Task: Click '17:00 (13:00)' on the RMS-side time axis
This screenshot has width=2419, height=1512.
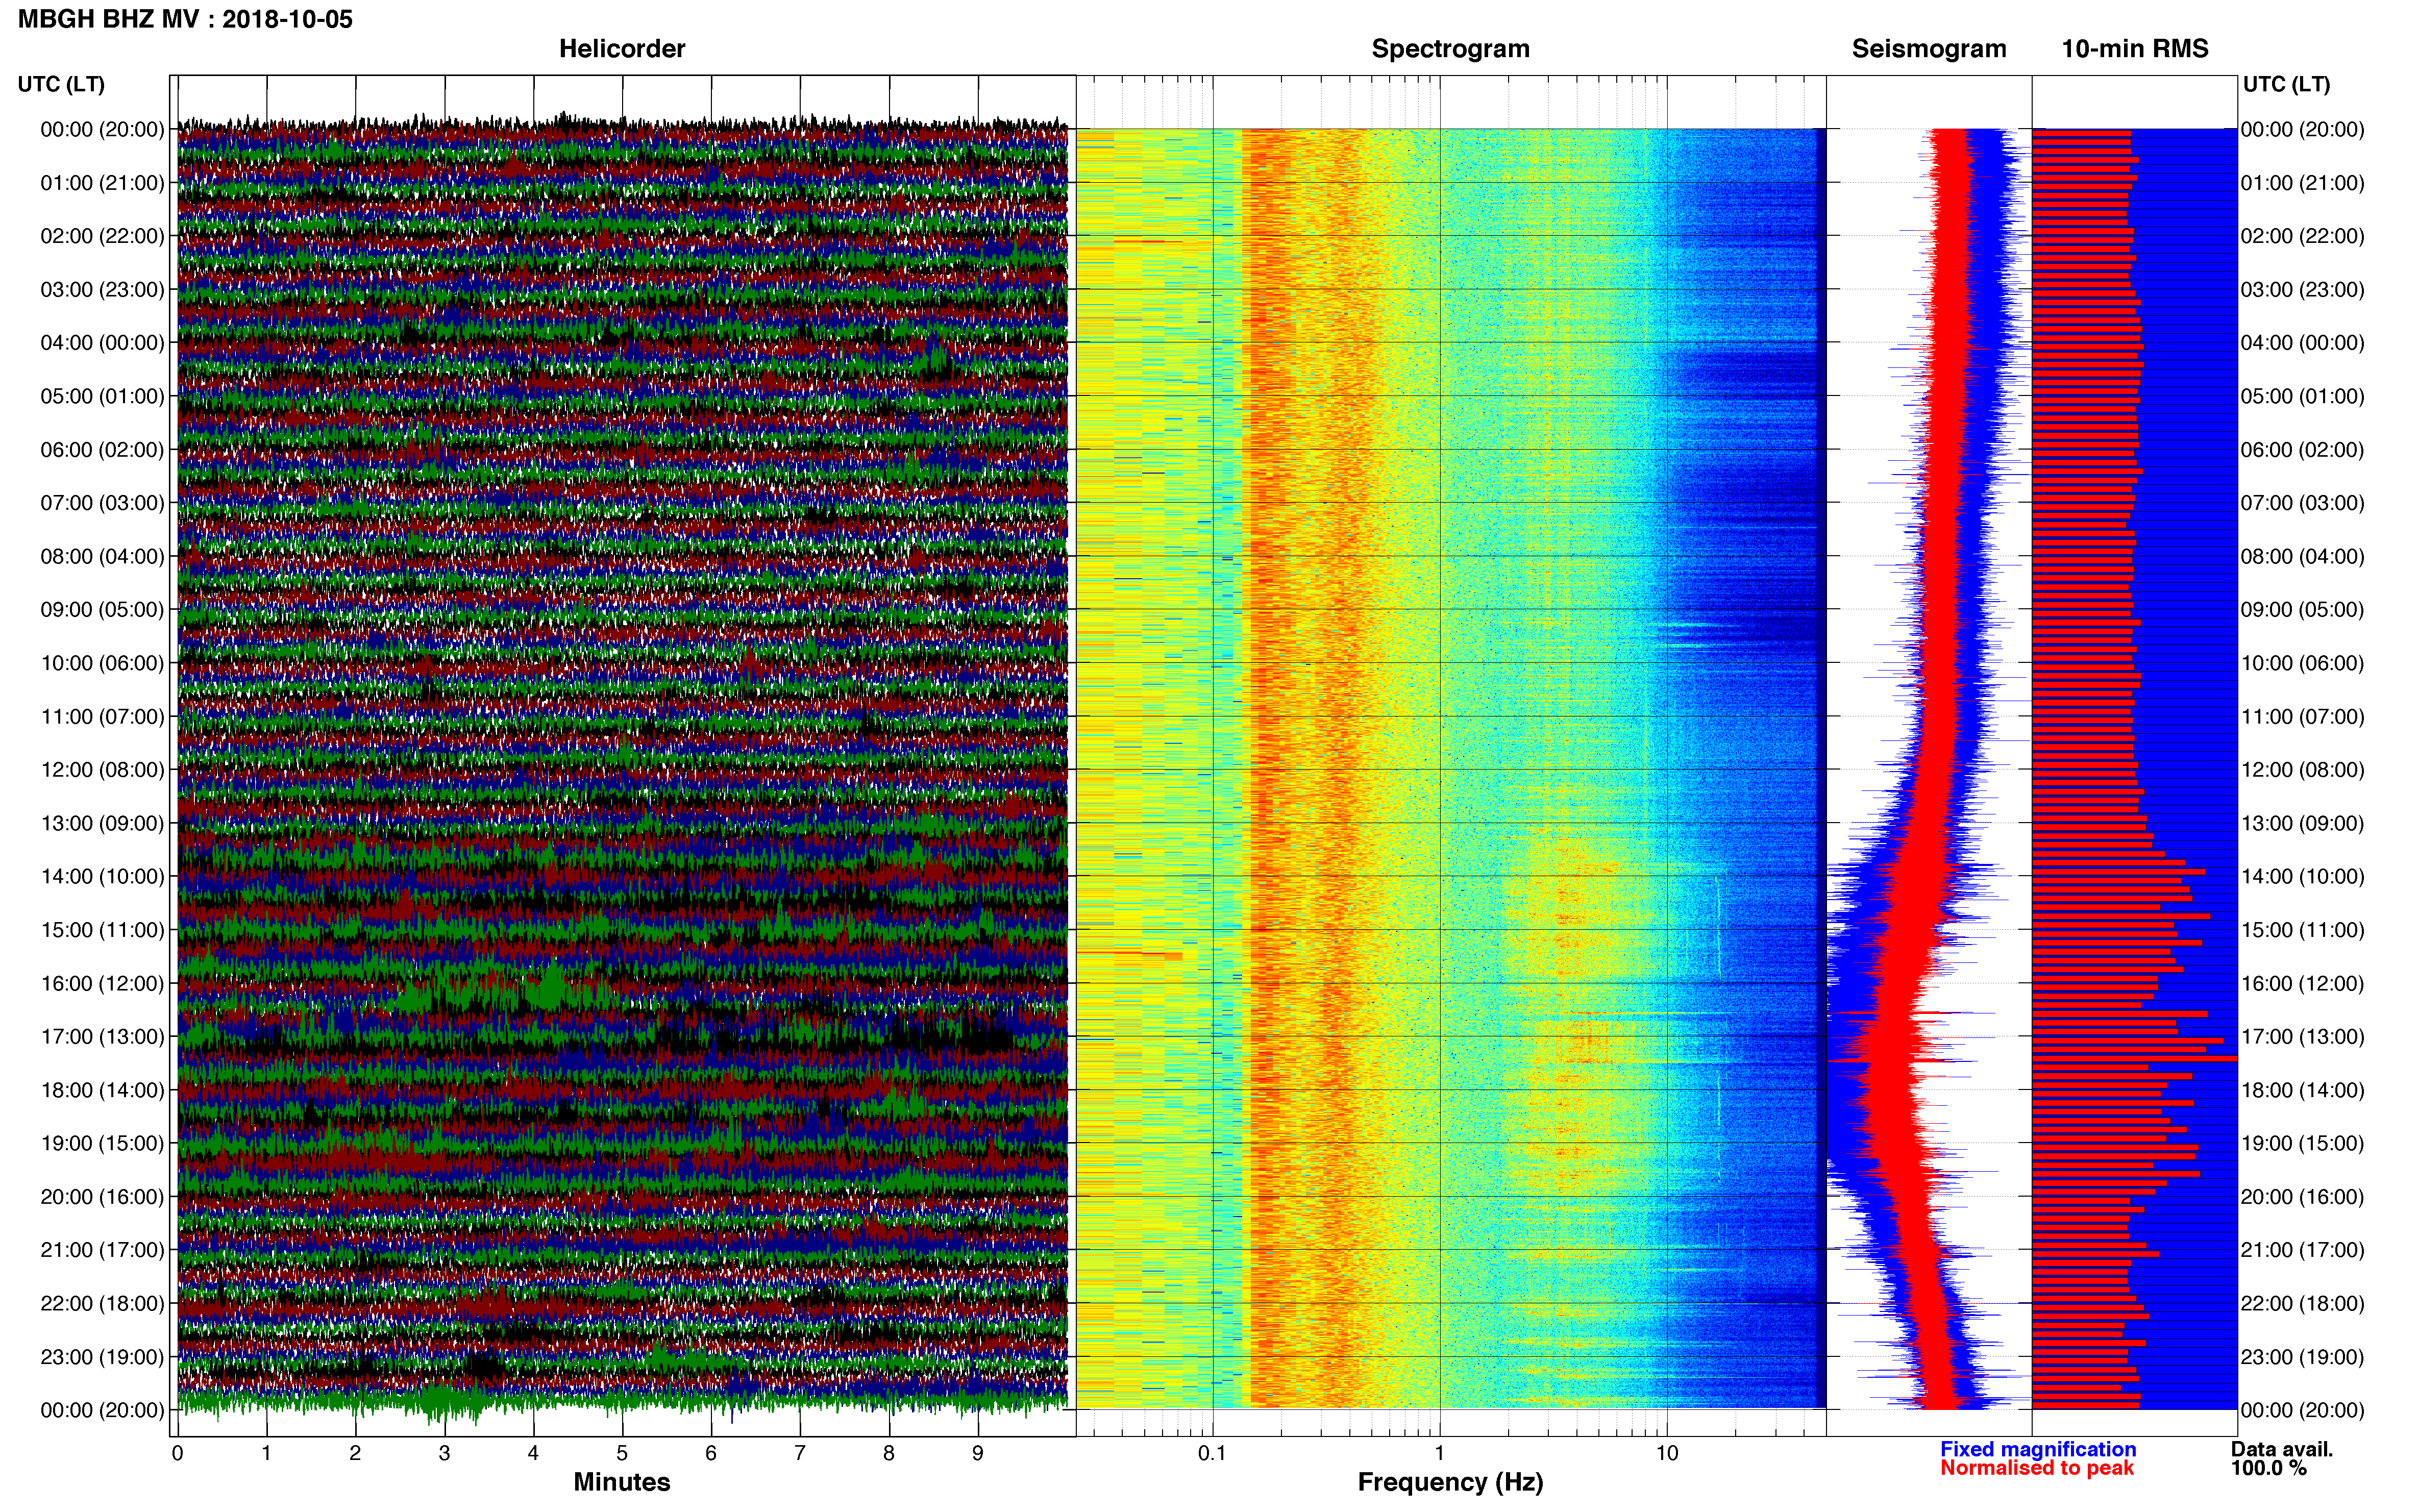Action: point(2303,1037)
